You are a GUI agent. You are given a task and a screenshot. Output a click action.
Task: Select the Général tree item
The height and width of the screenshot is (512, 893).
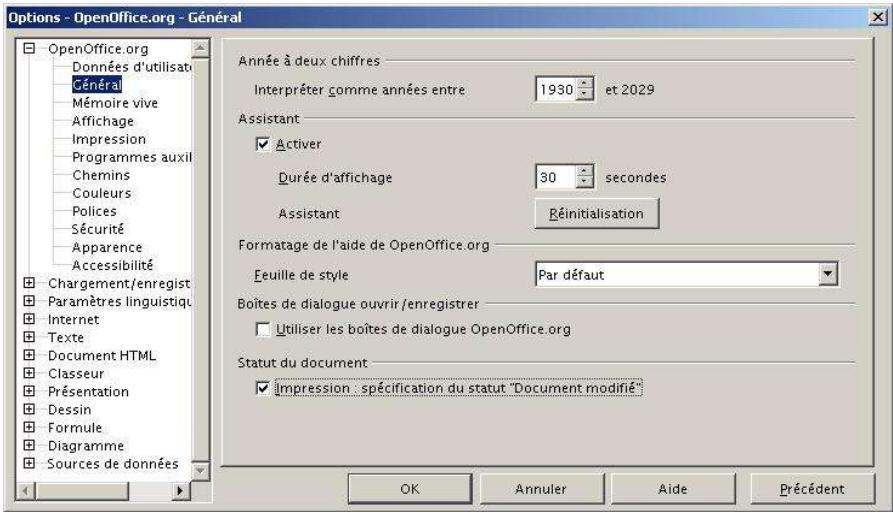97,85
